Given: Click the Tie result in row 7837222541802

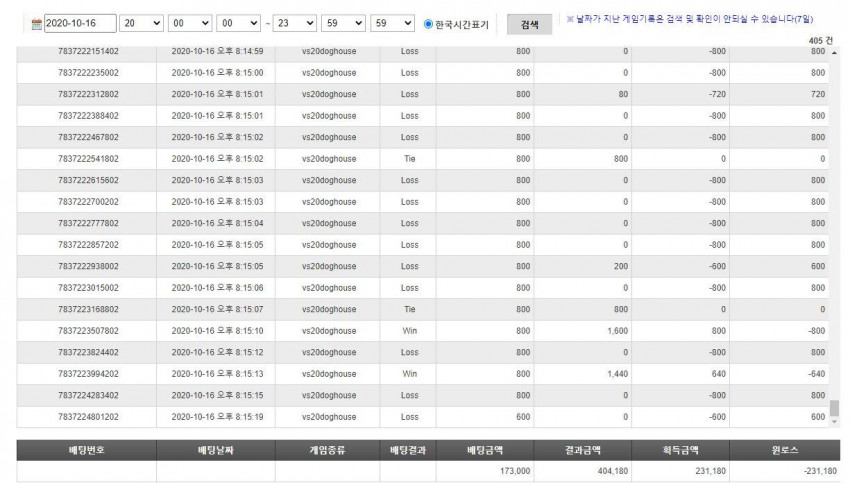Looking at the screenshot, I should [x=409, y=159].
